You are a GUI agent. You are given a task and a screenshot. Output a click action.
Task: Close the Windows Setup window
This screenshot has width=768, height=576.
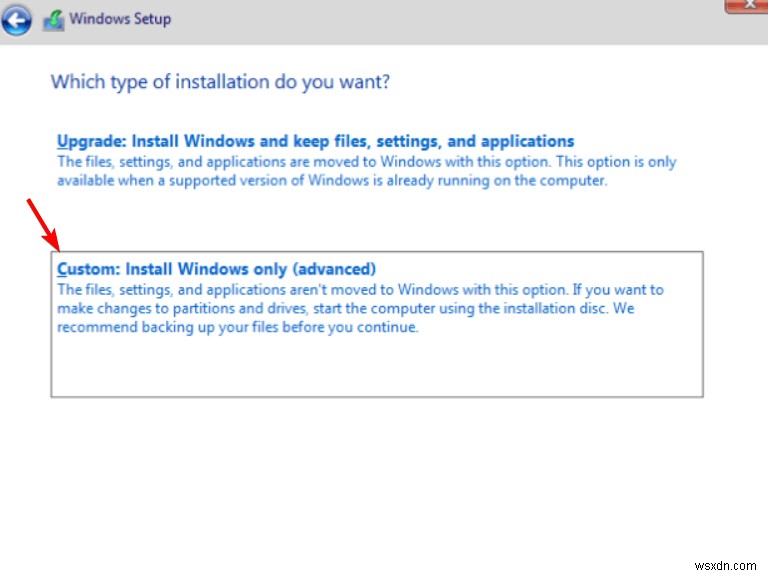click(x=748, y=5)
